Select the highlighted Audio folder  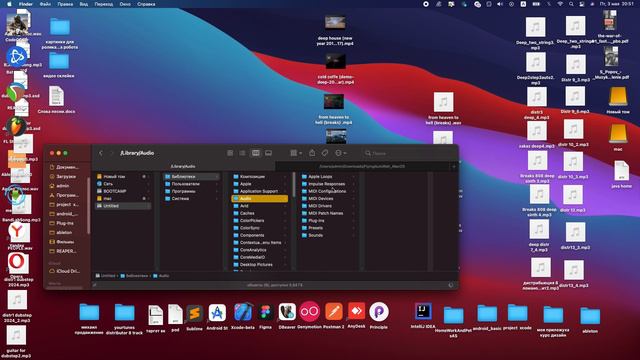pyautogui.click(x=260, y=198)
